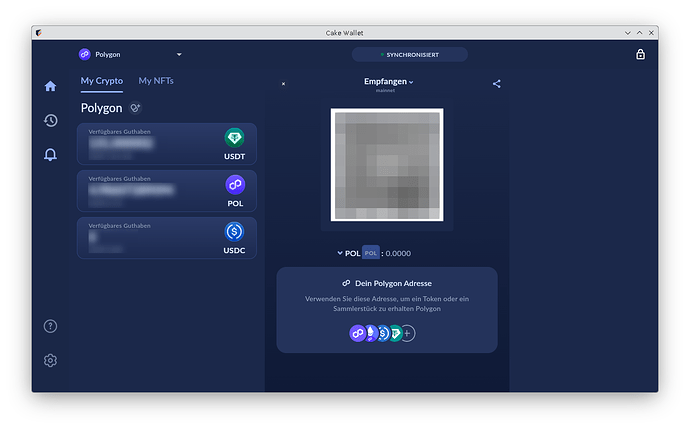This screenshot has height=429, width=690.
Task: Expand the Polygon wallet dropdown arrow
Action: point(179,55)
